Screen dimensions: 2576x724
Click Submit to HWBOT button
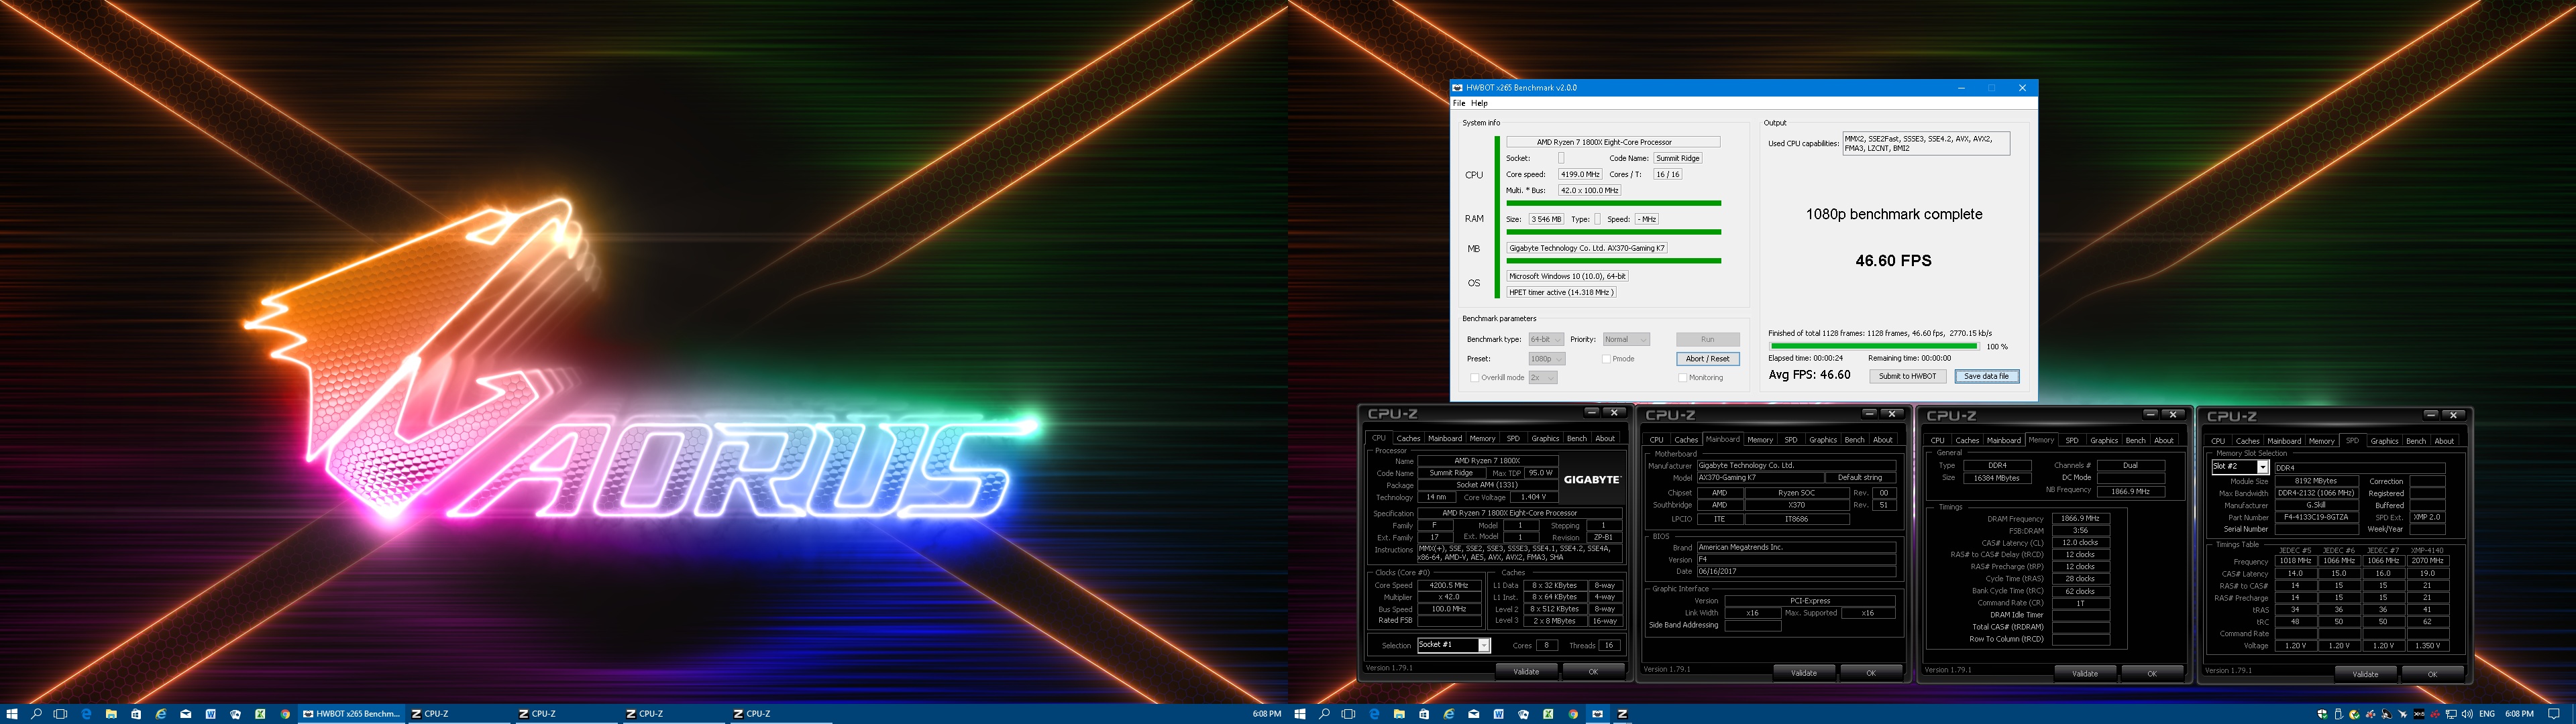[1907, 376]
